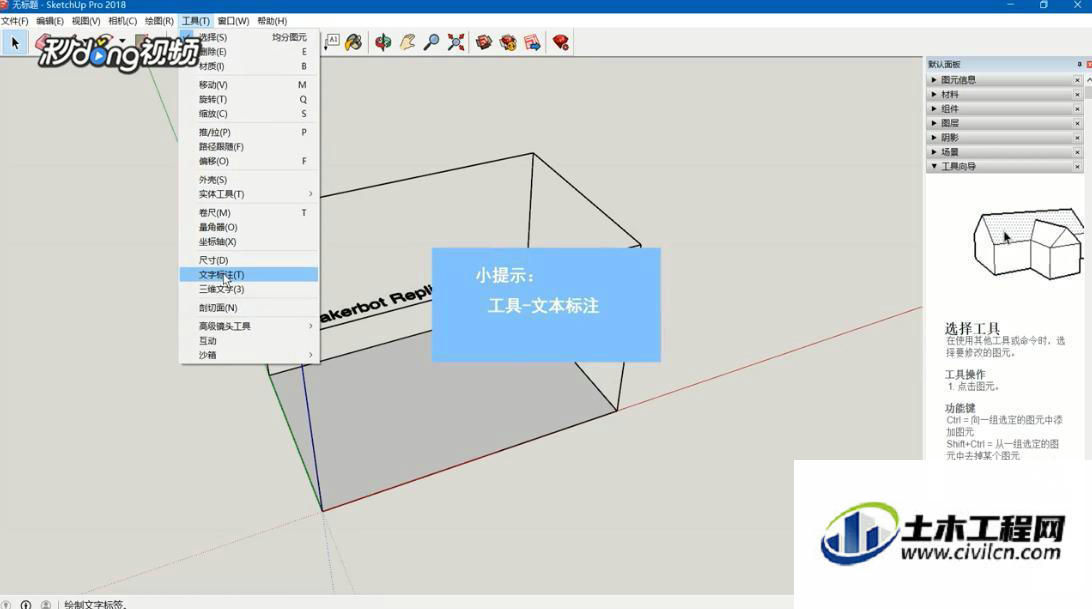Choose 缩放(C) menu entry
This screenshot has width=1092, height=609.
pos(249,114)
